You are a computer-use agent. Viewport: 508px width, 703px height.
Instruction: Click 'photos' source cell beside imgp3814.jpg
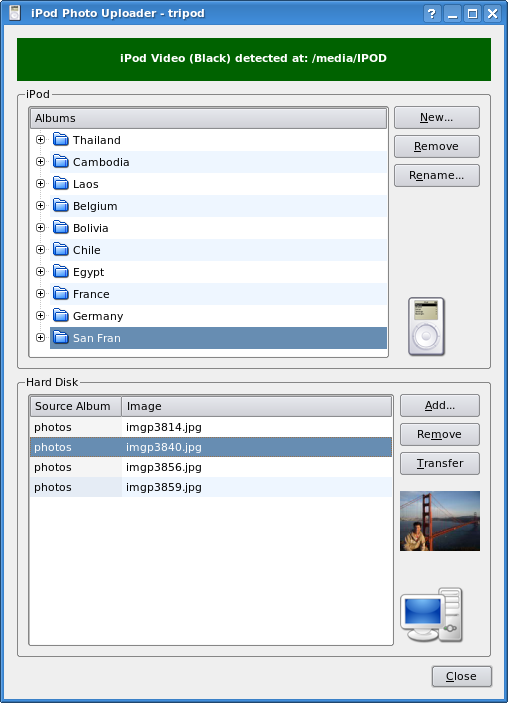click(76, 427)
